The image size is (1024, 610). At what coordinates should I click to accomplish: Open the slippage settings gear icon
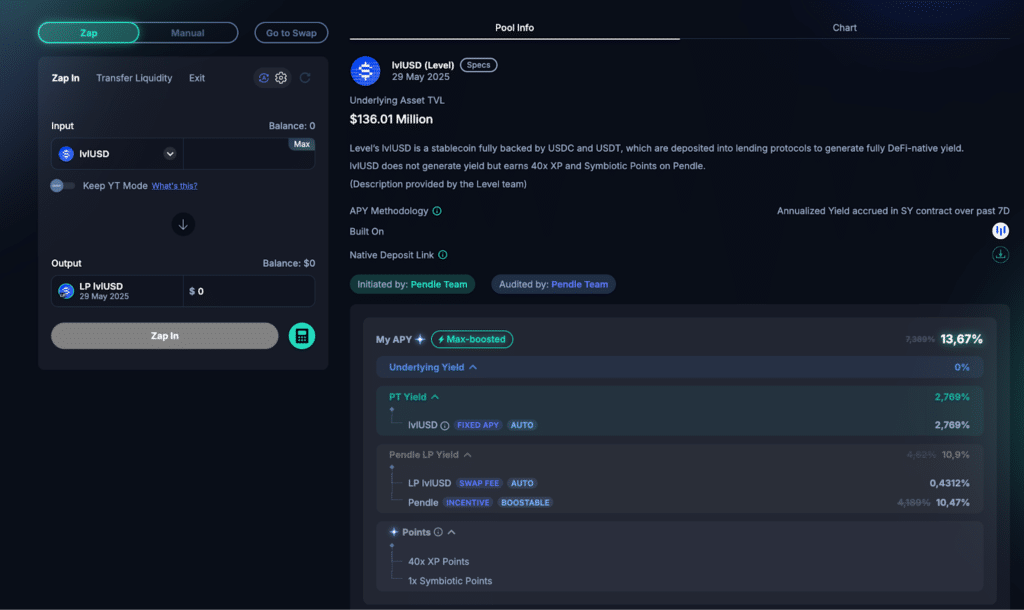coord(281,78)
